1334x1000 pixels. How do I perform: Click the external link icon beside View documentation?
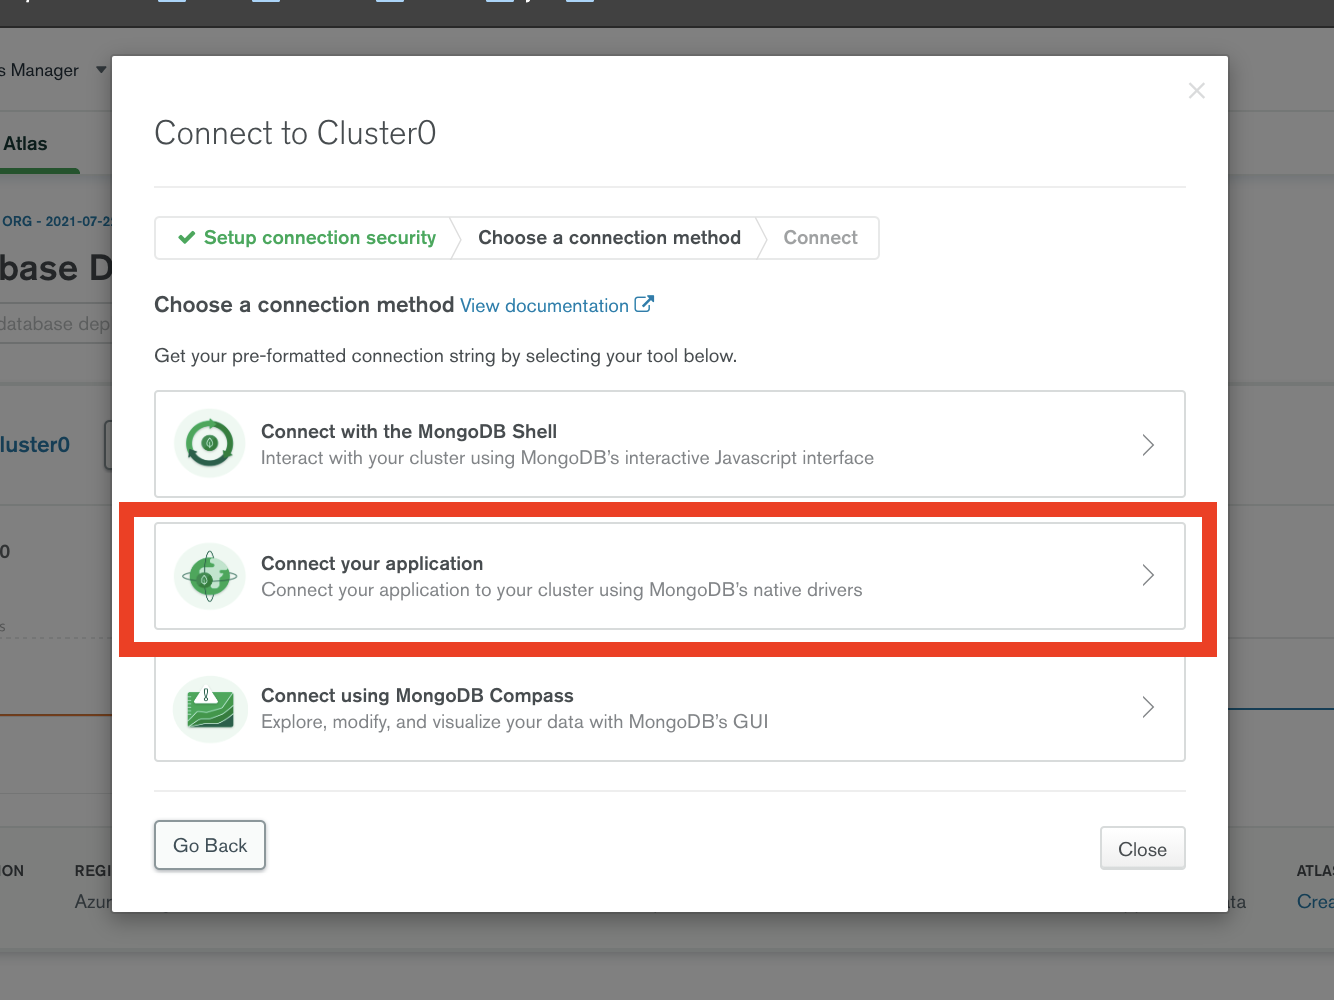point(644,304)
